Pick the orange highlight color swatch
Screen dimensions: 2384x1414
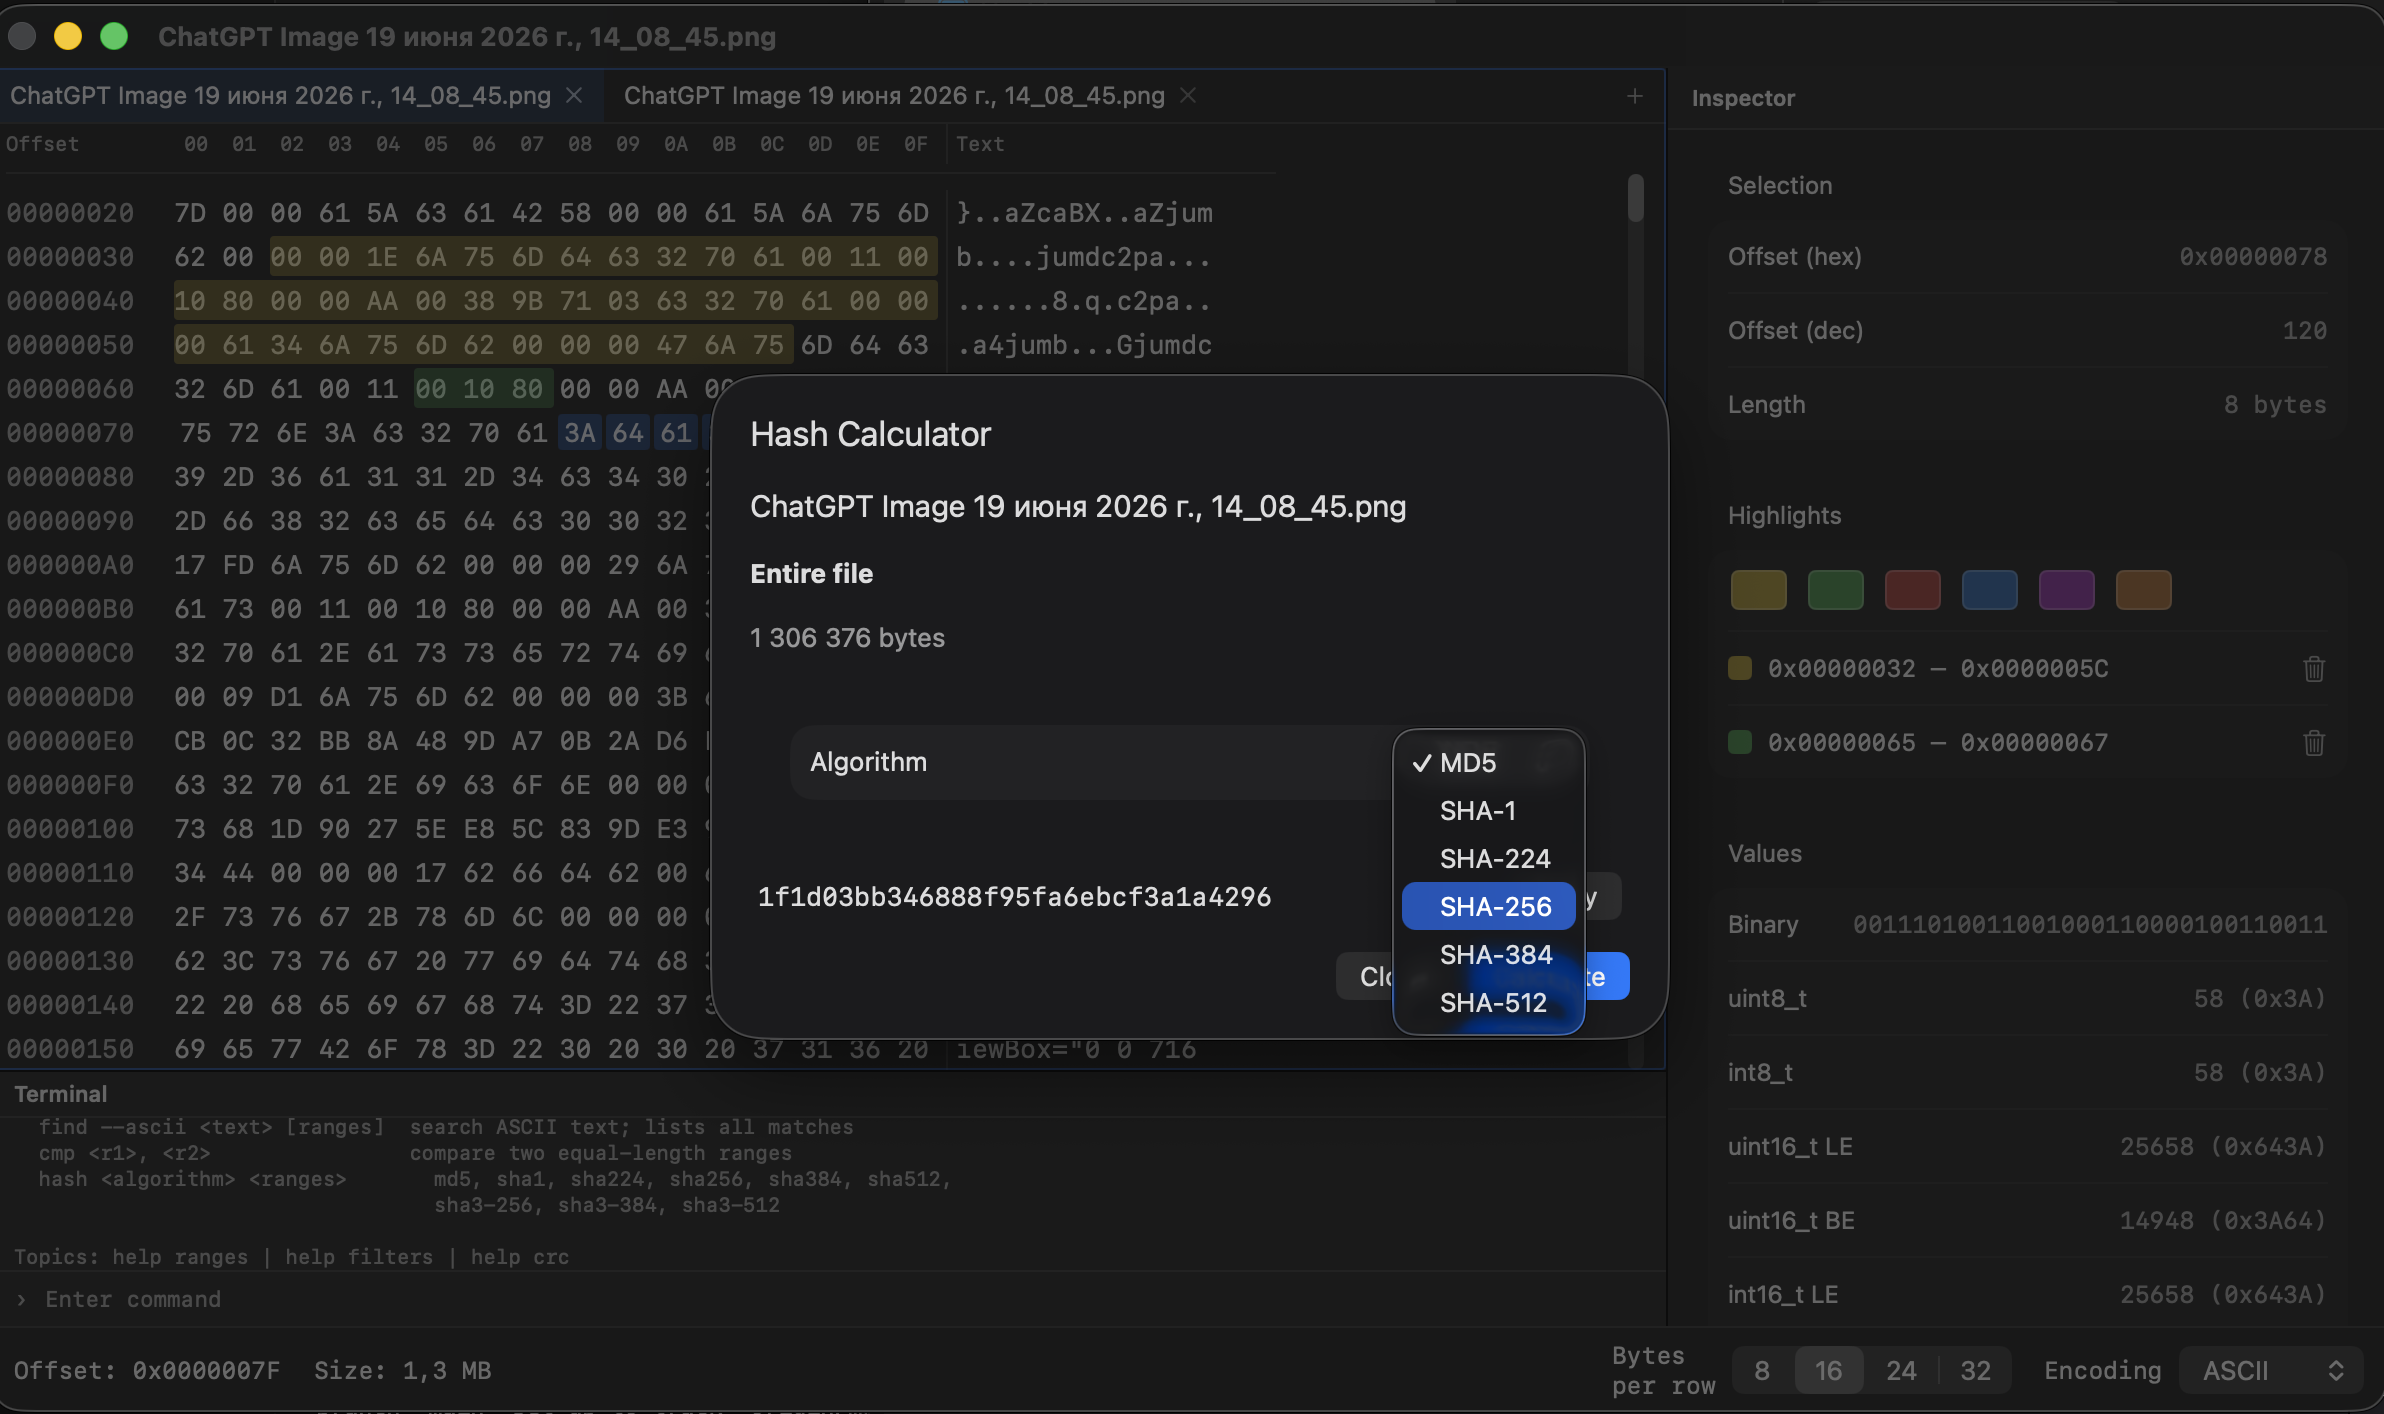click(x=2144, y=590)
